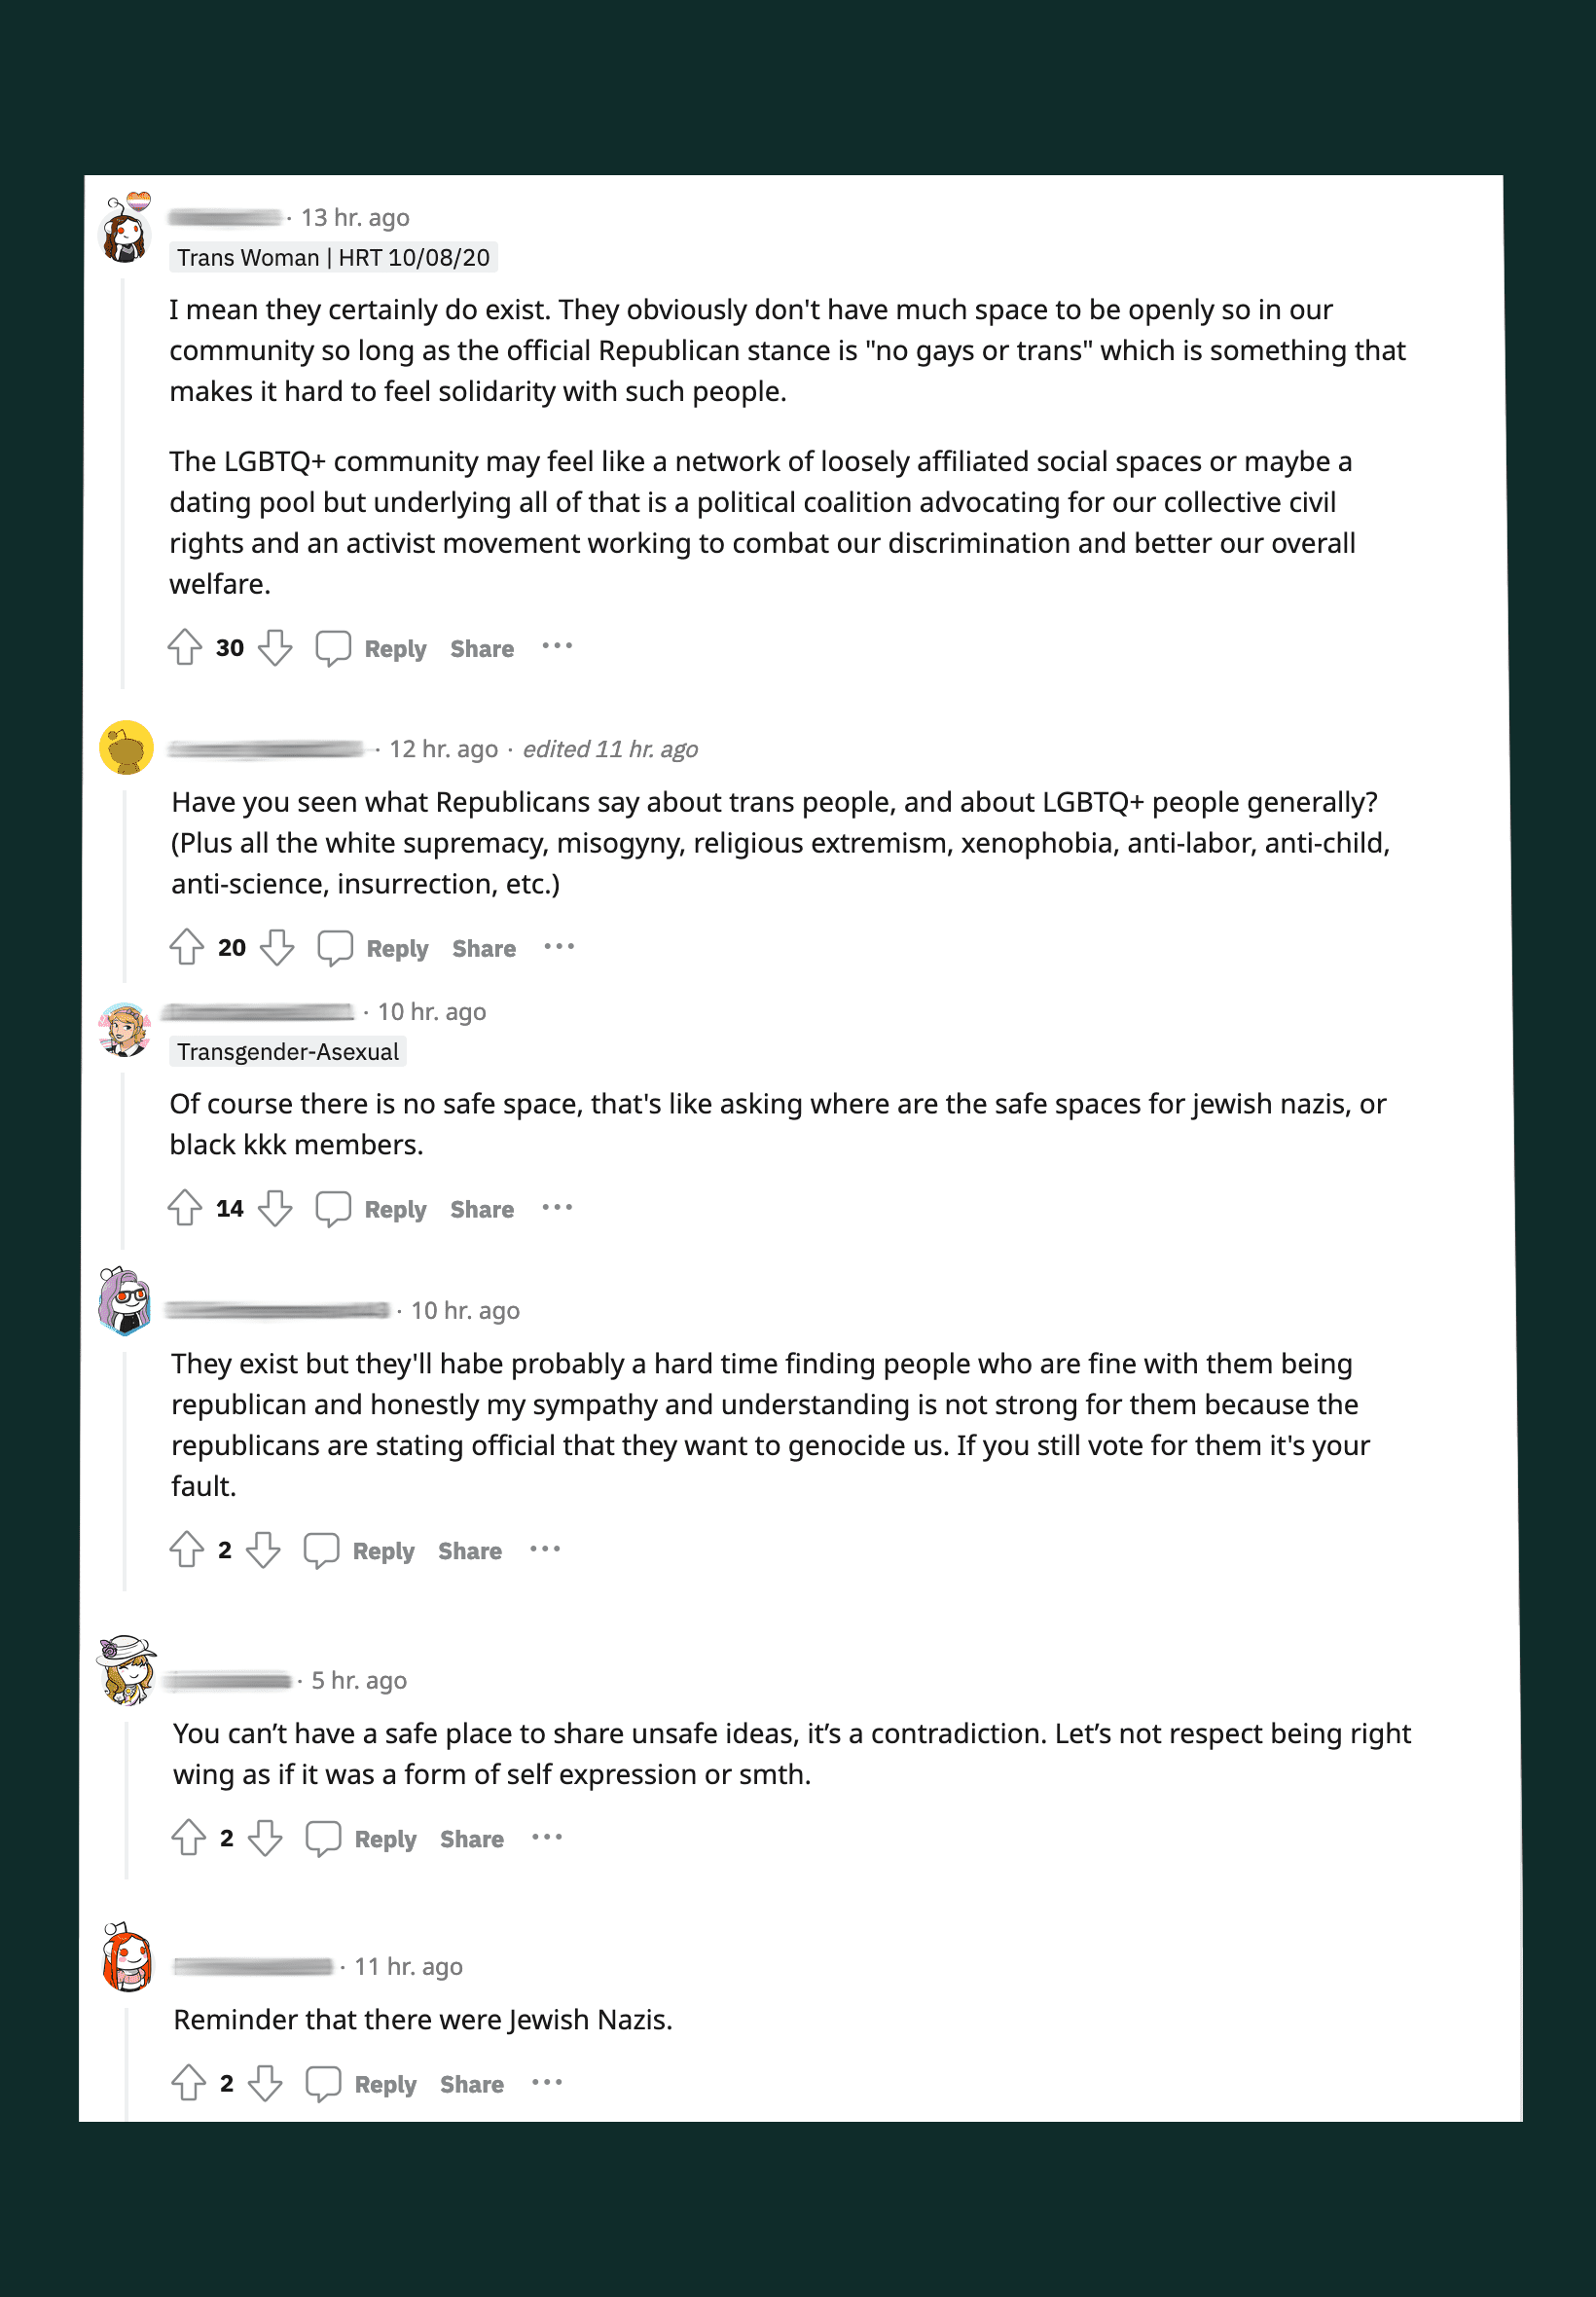Reply to the 30-point comment
Viewport: 1596px width, 2297px height.
pos(395,649)
